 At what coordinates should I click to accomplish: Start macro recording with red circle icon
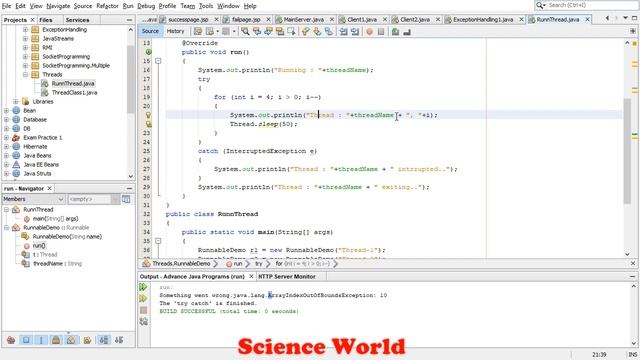point(369,31)
